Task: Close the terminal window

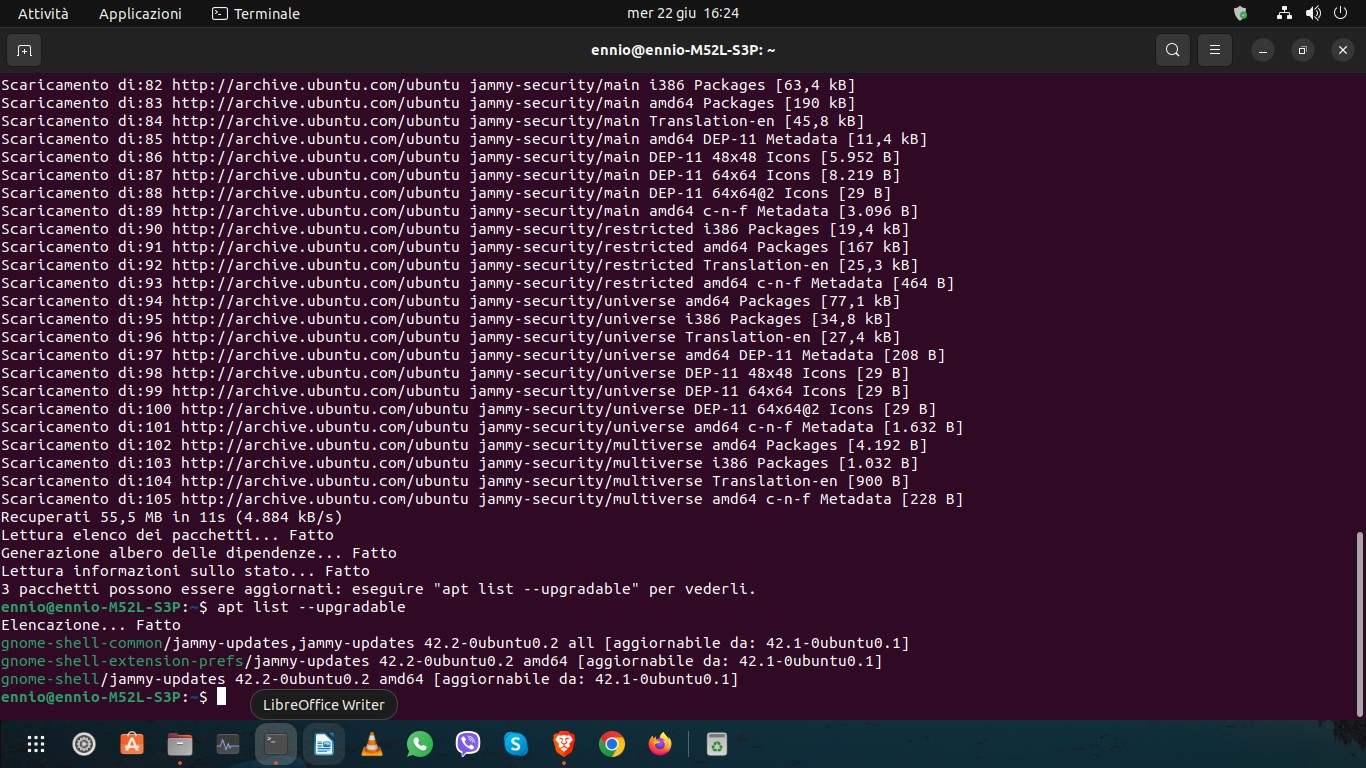Action: [x=1341, y=50]
